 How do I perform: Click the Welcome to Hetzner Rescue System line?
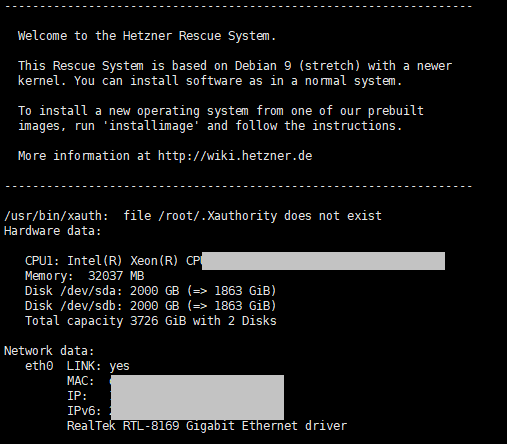(147, 36)
